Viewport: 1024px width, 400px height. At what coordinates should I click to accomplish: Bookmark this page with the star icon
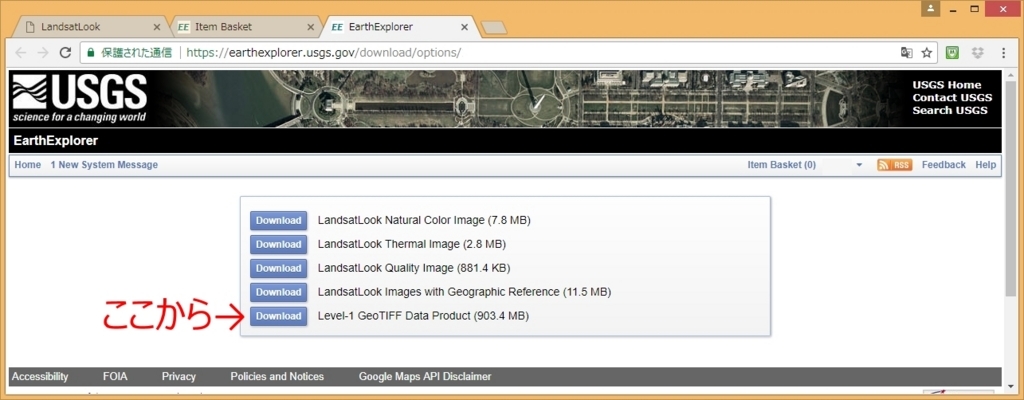click(x=927, y=53)
